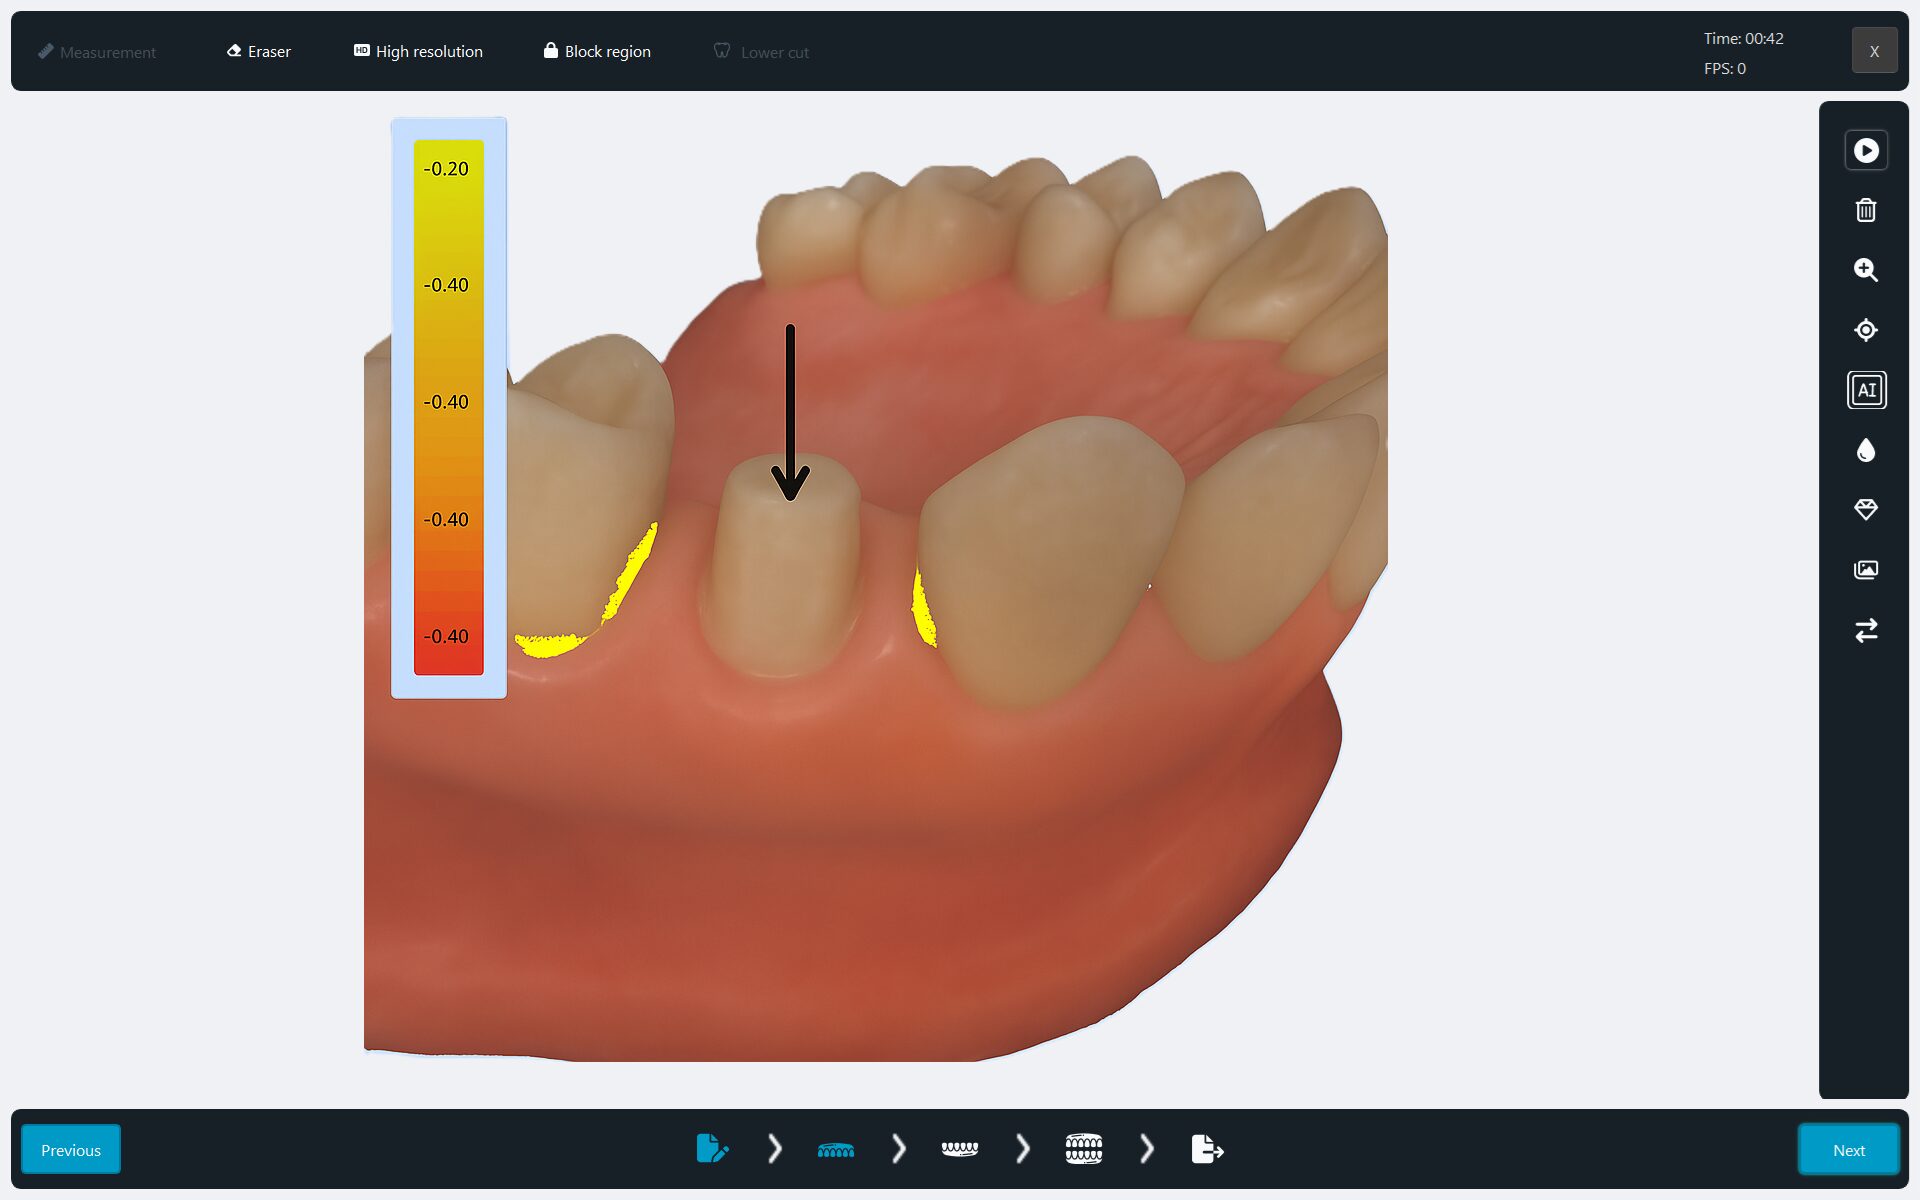The image size is (1920, 1200).
Task: Click the image gallery icon
Action: pos(1865,570)
